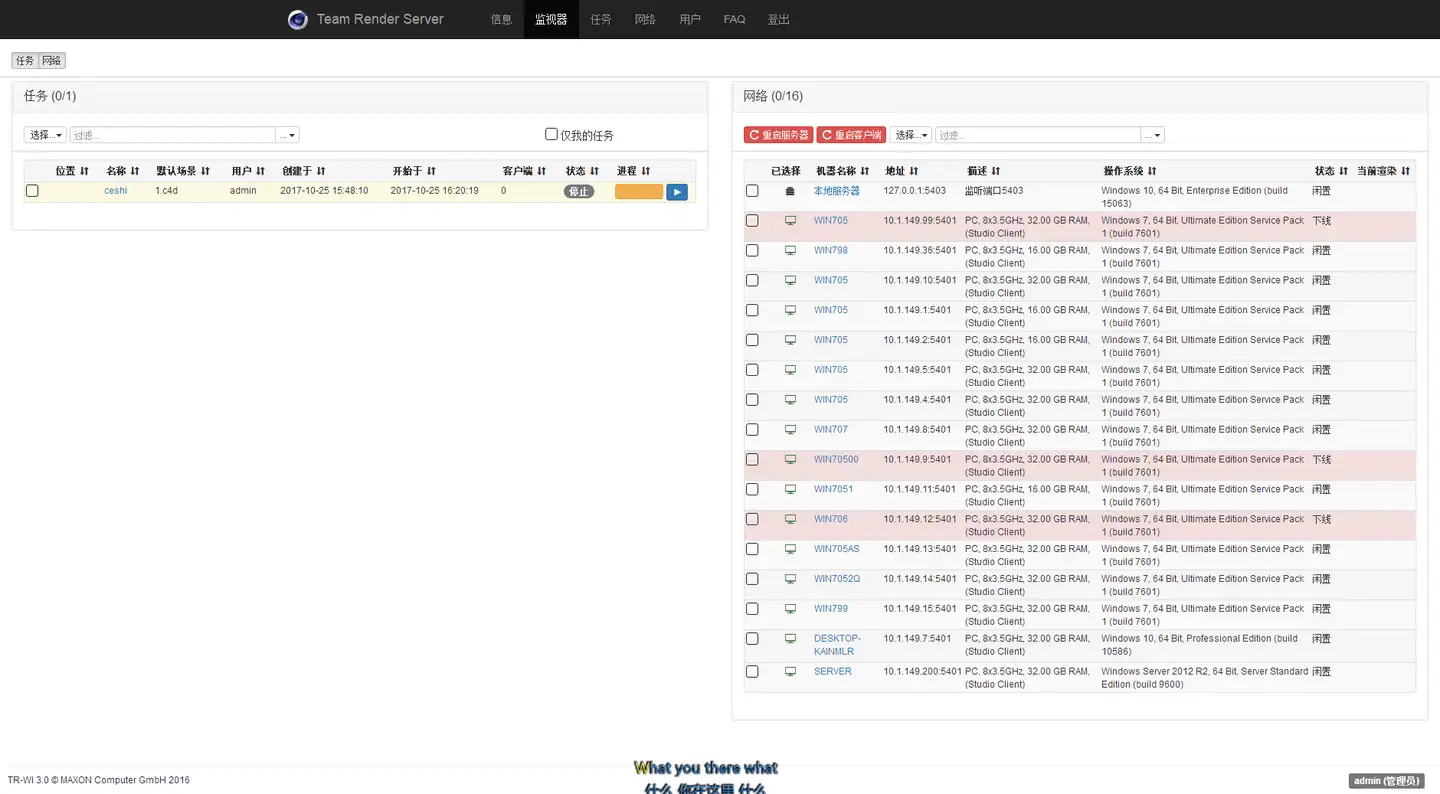
Task: Click the sort arrows beside the 客户端 column header
Action: 541,171
